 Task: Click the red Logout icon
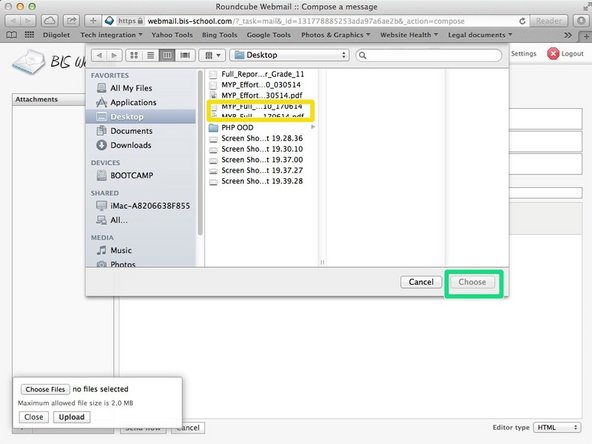pos(553,54)
